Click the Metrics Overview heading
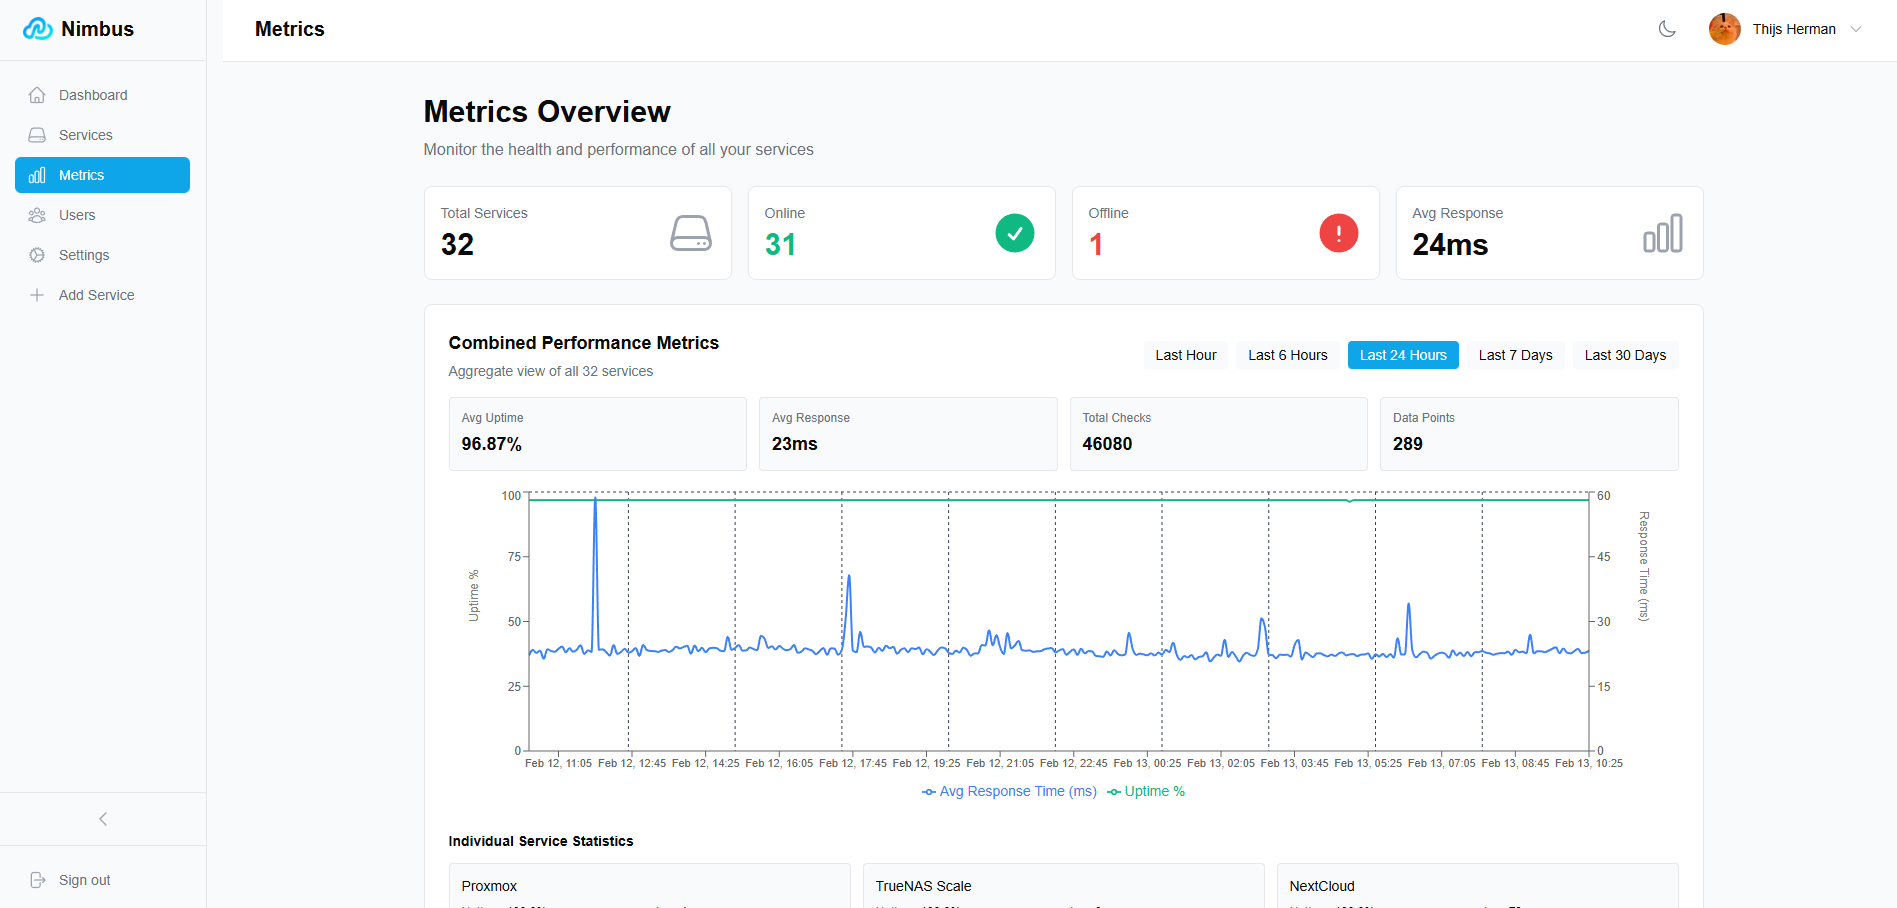Image resolution: width=1897 pixels, height=908 pixels. click(x=547, y=112)
